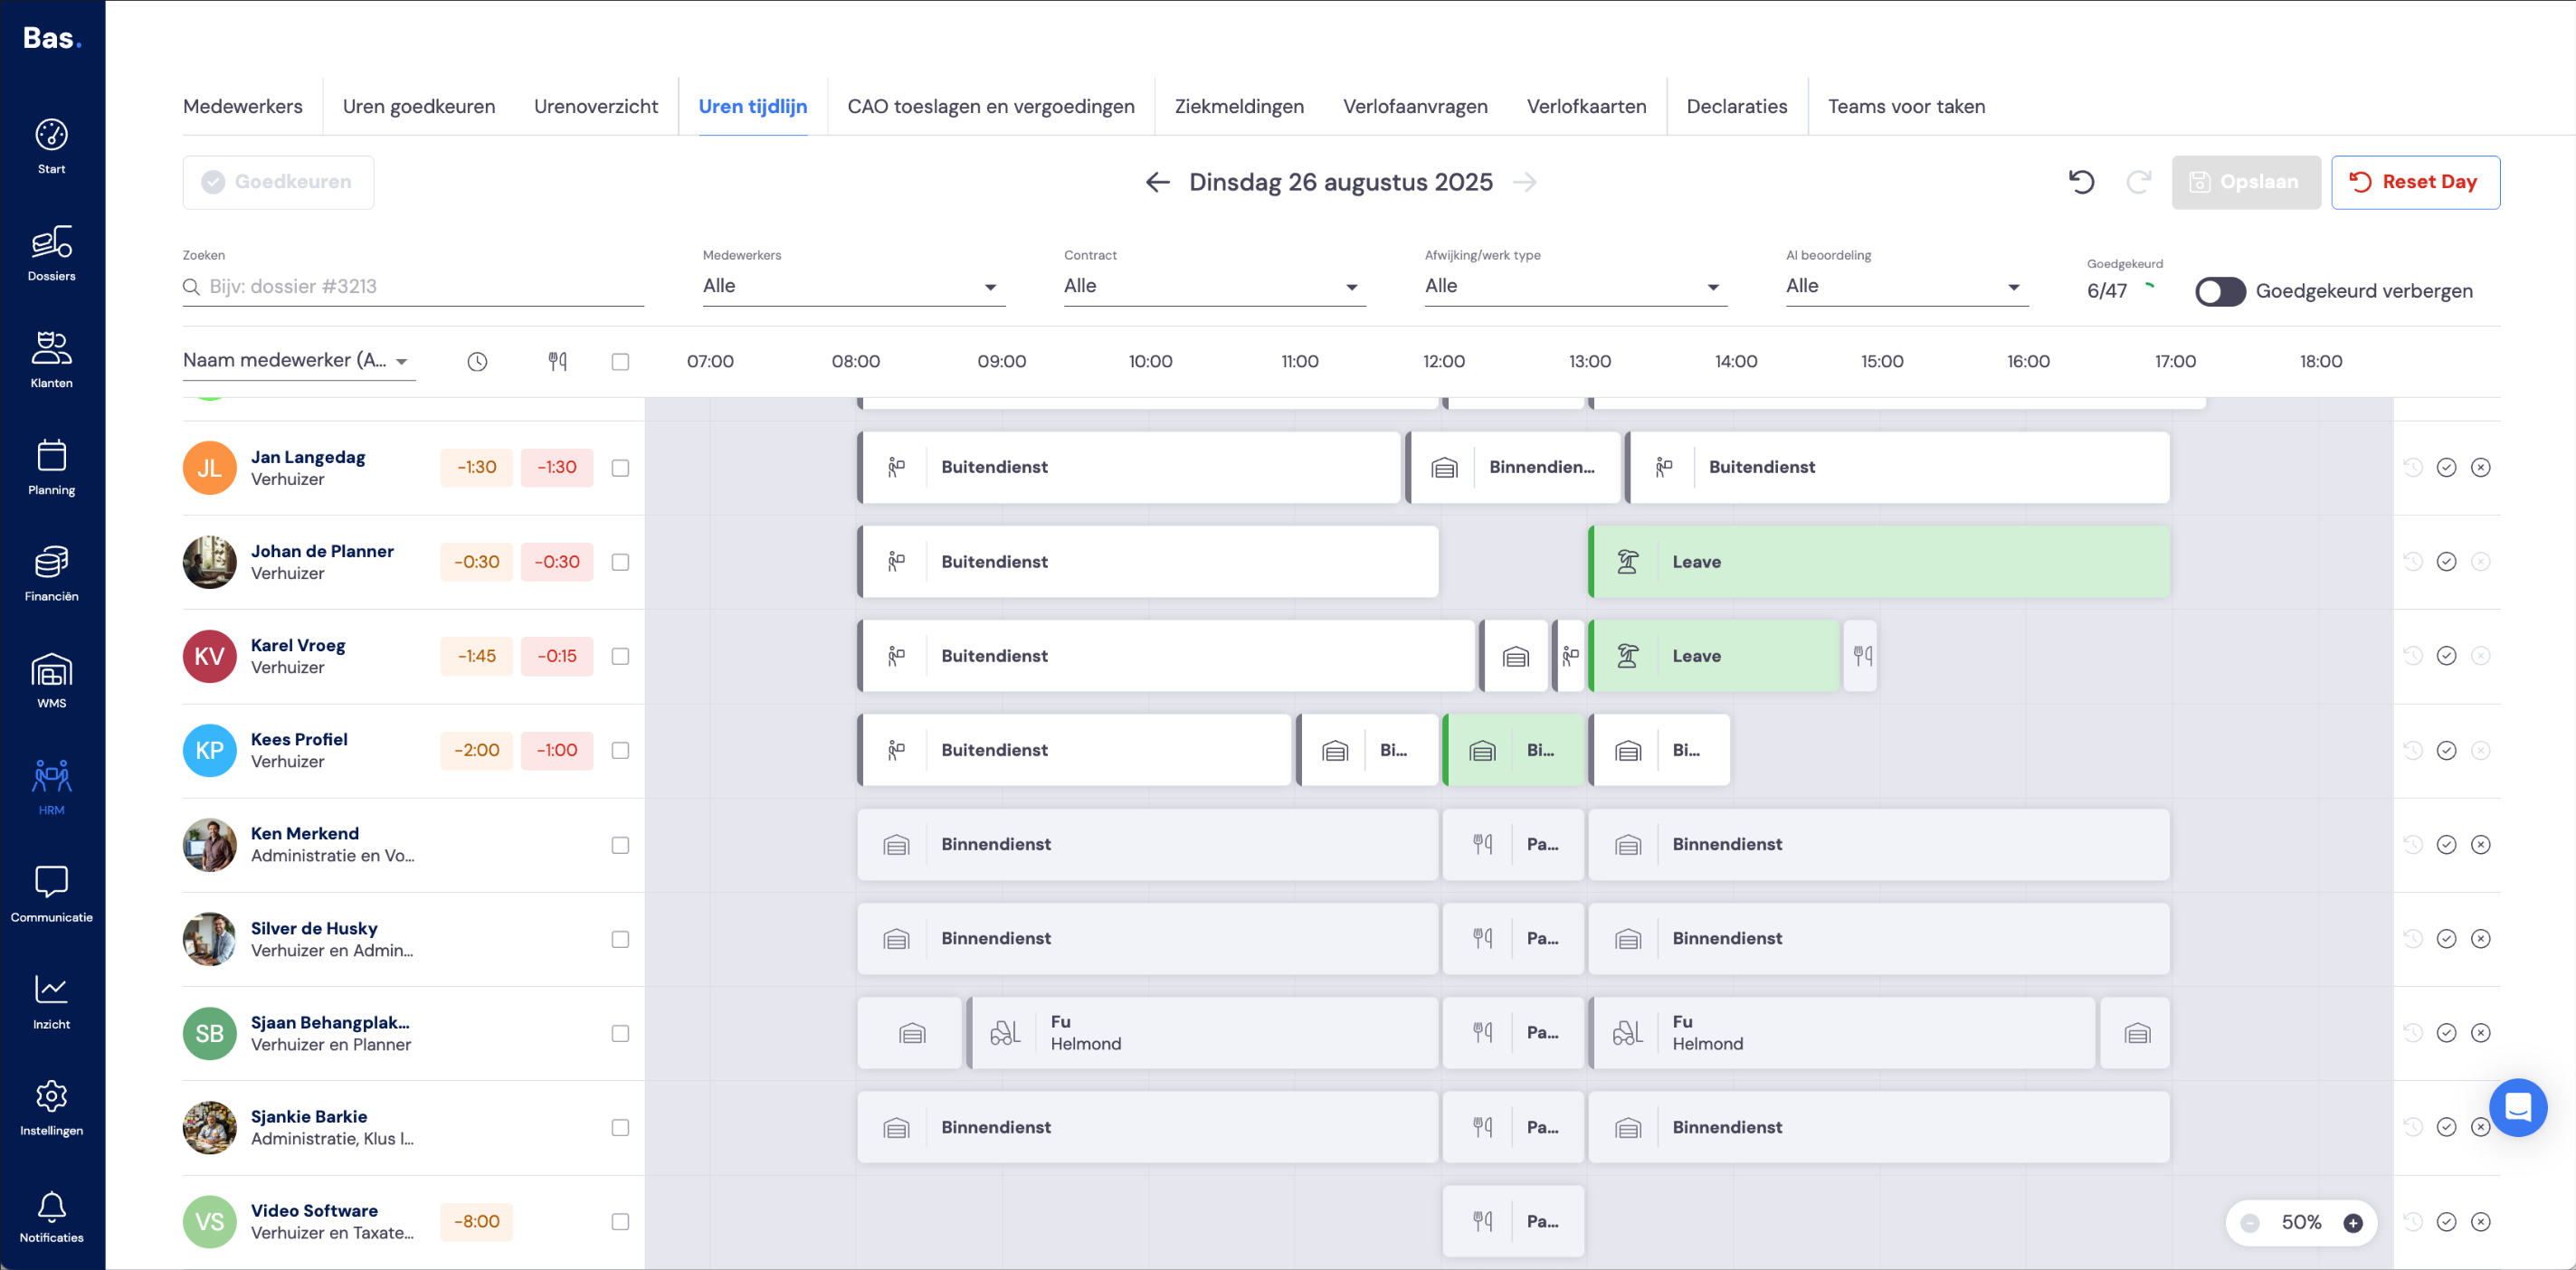Focus the Zoeken dossier search field

(x=413, y=287)
